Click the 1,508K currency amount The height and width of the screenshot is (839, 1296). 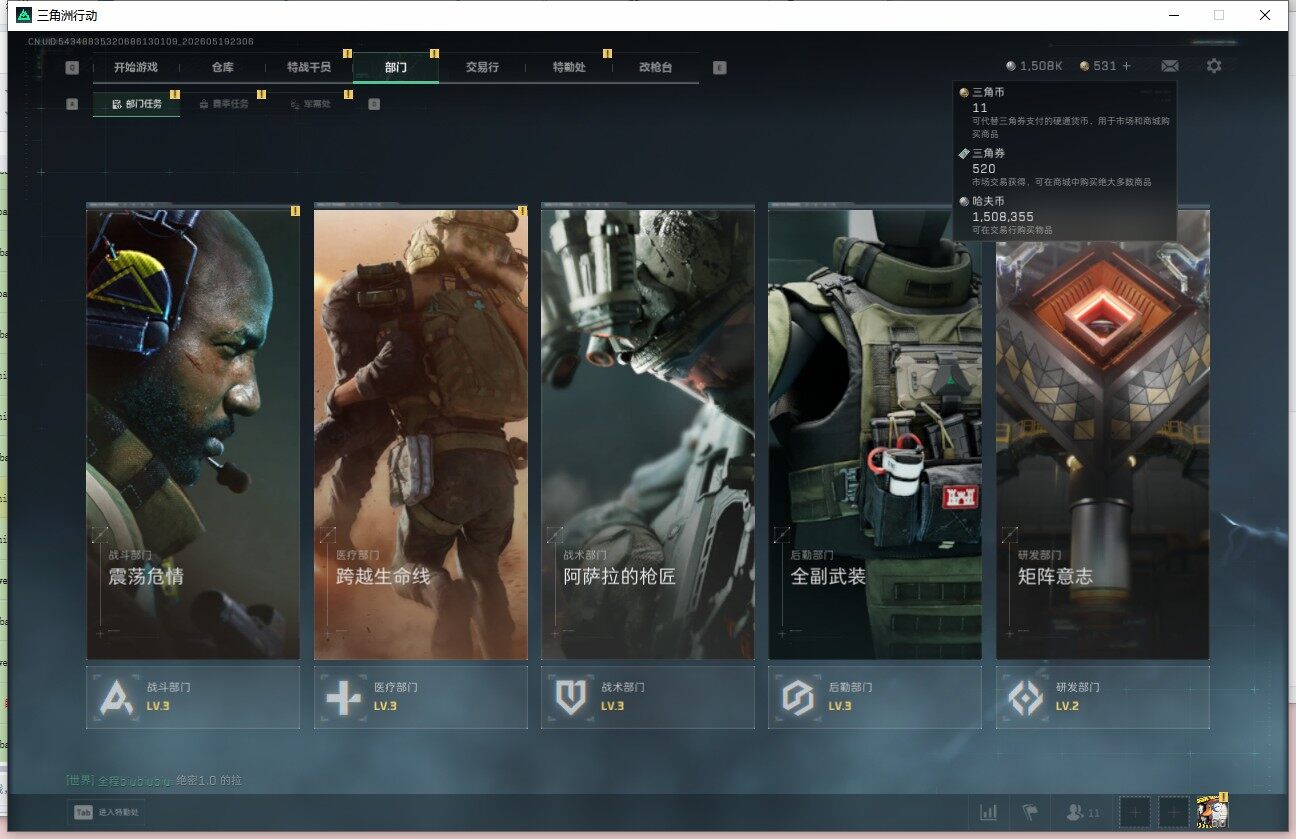pos(1041,66)
